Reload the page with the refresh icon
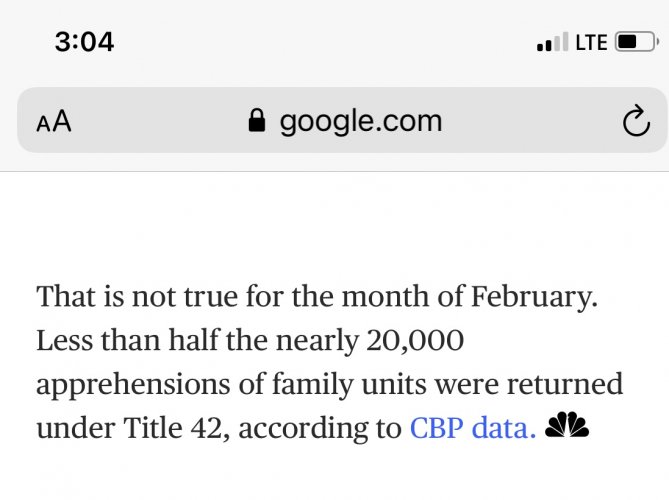This screenshot has height=500, width=669. (x=636, y=121)
